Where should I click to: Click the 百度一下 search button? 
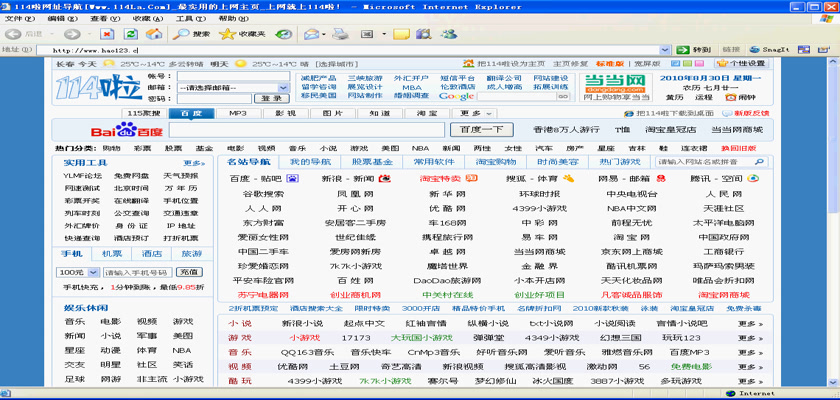point(481,130)
